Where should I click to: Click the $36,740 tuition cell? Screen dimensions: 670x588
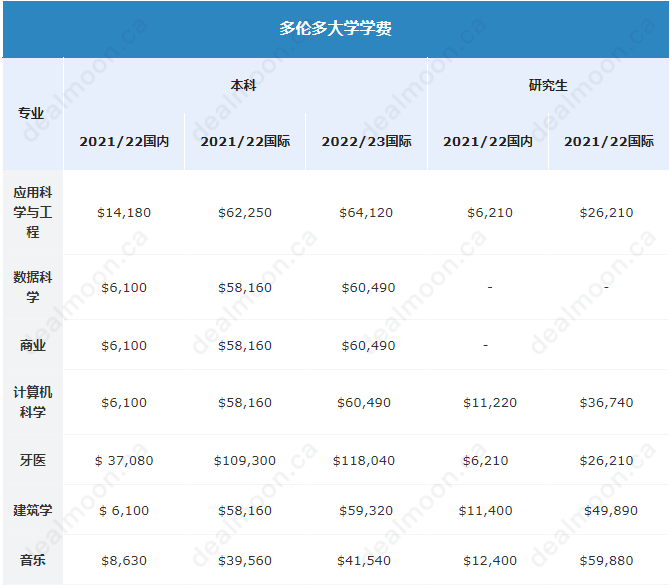(x=606, y=403)
